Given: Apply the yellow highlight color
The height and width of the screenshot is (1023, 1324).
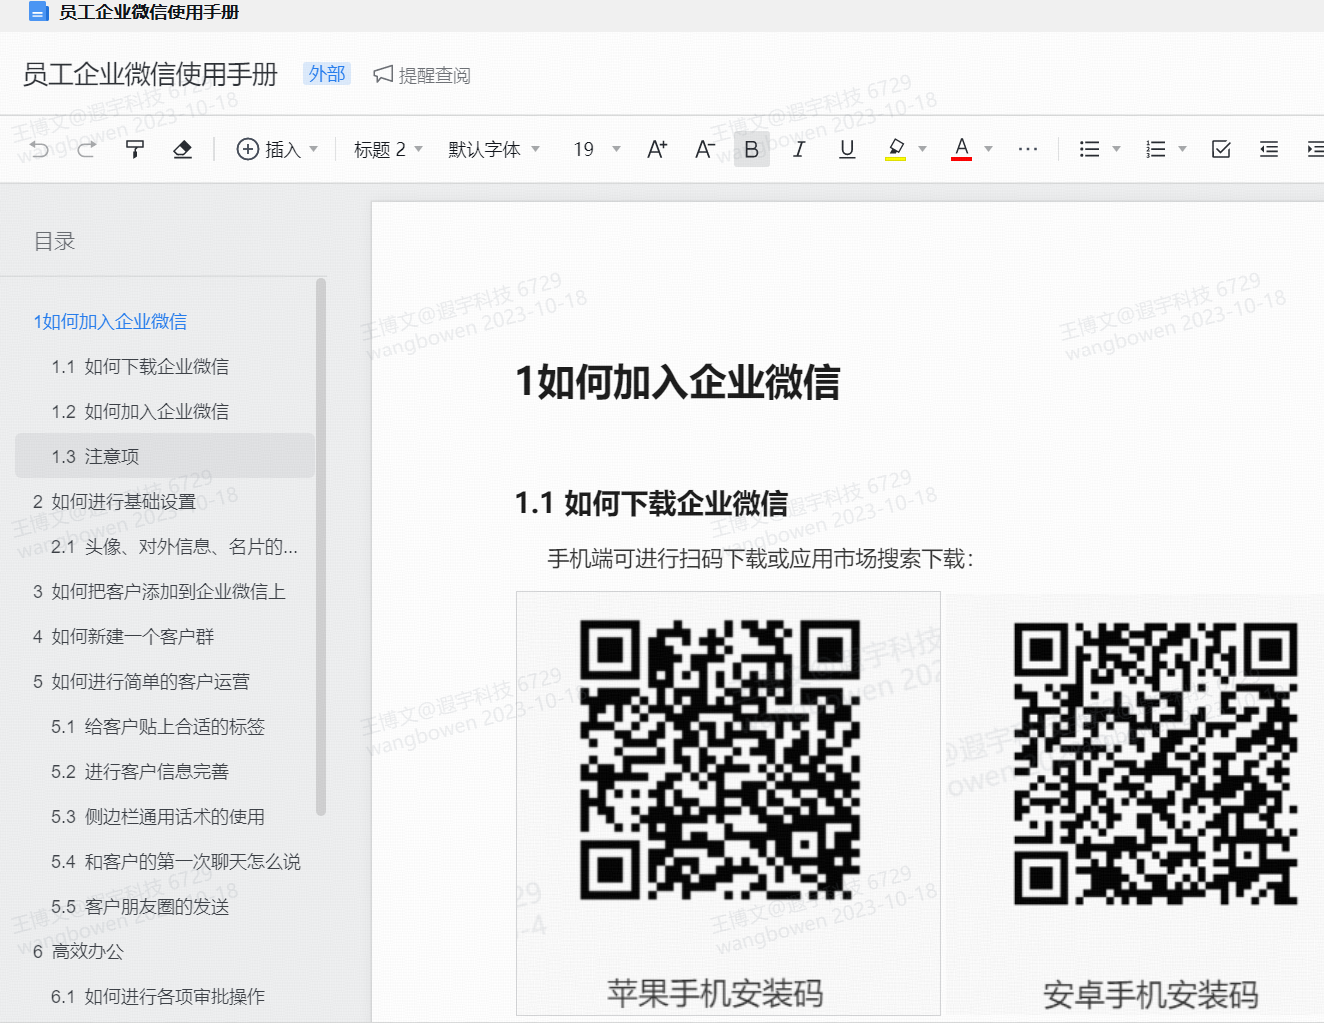Looking at the screenshot, I should point(896,149).
